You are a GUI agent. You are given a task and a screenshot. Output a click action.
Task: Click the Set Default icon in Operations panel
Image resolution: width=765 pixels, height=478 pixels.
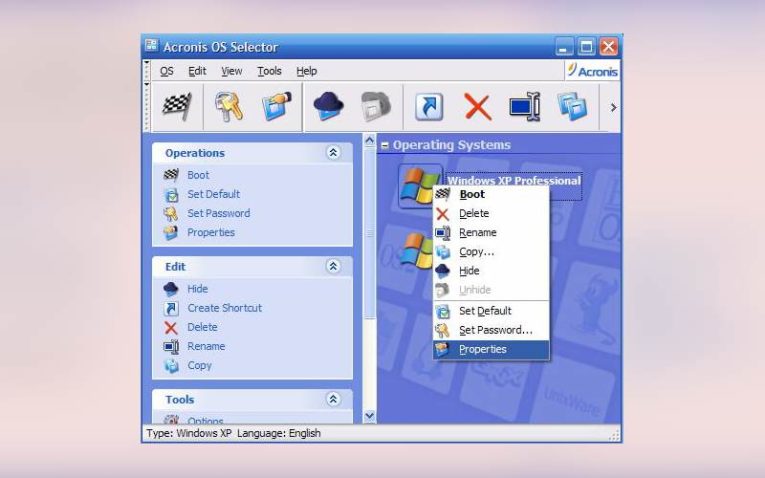coord(171,195)
